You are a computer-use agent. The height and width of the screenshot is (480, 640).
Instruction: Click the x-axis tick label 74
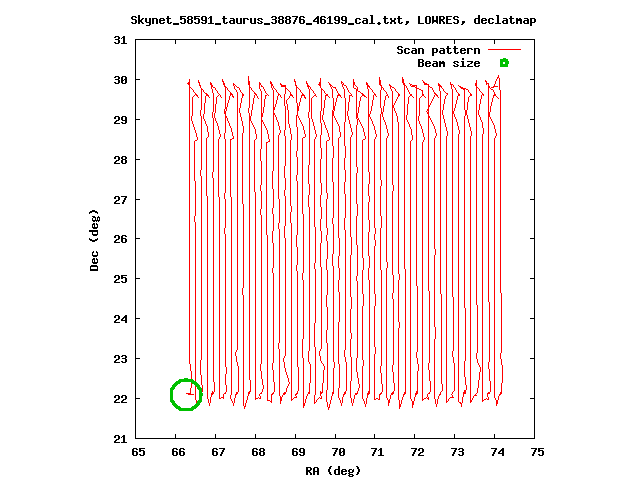click(x=498, y=452)
